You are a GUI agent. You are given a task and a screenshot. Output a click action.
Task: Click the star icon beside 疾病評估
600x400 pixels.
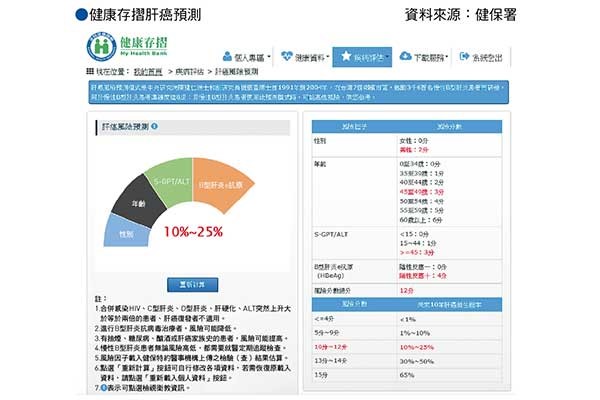(346, 57)
